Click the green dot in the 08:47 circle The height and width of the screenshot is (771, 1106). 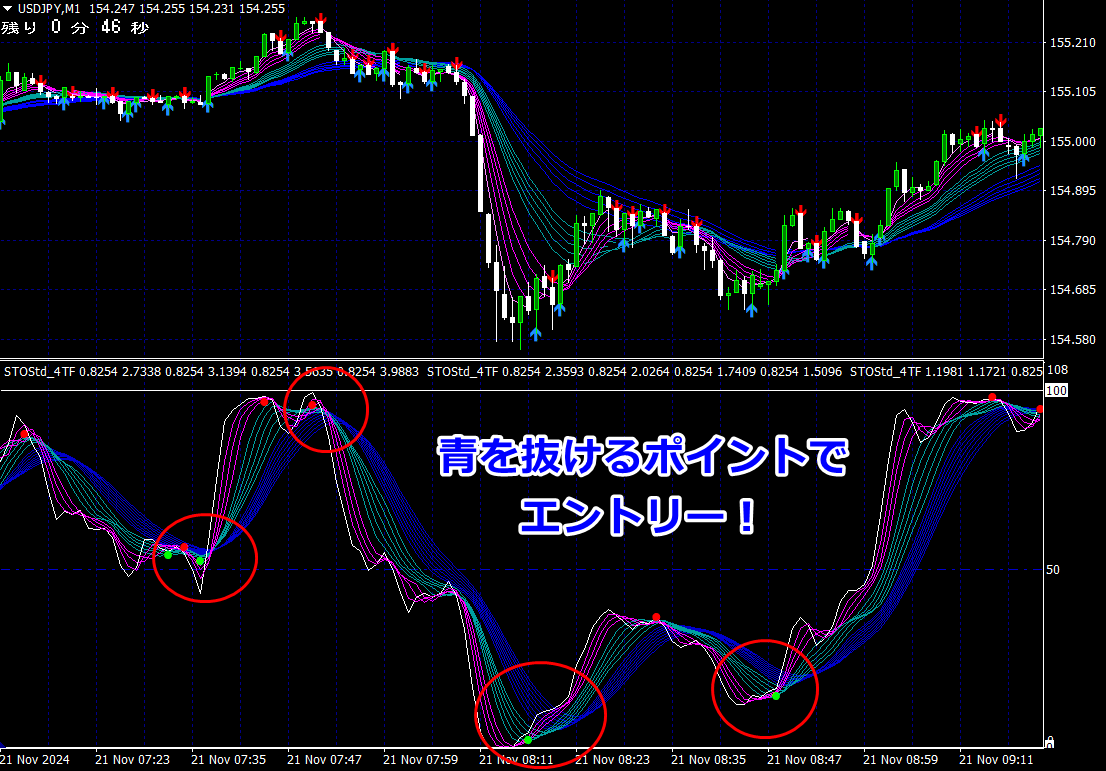(776, 696)
